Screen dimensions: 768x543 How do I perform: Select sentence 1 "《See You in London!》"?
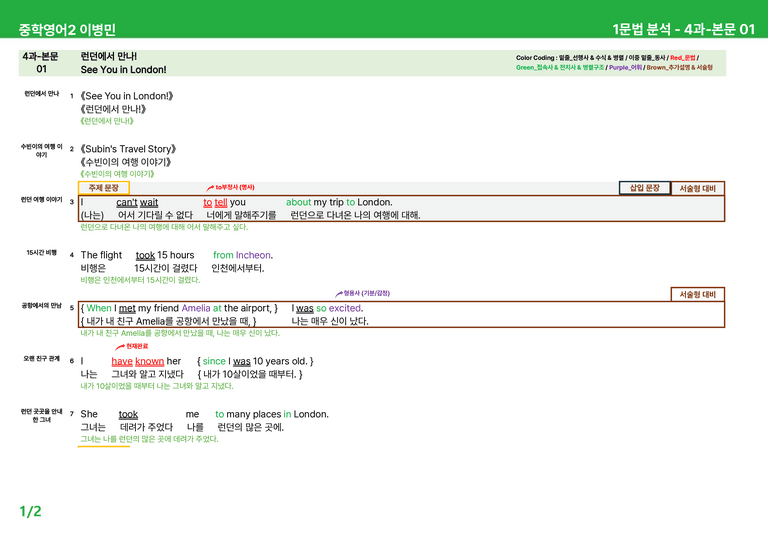(x=127, y=96)
